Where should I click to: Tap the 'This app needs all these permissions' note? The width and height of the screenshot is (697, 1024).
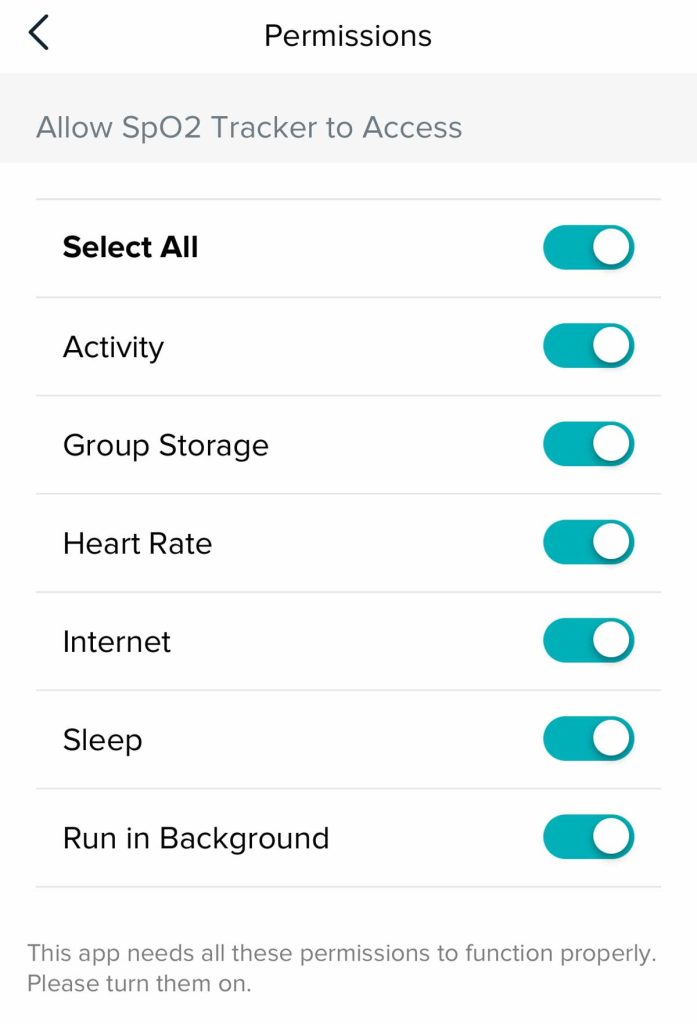click(x=341, y=953)
